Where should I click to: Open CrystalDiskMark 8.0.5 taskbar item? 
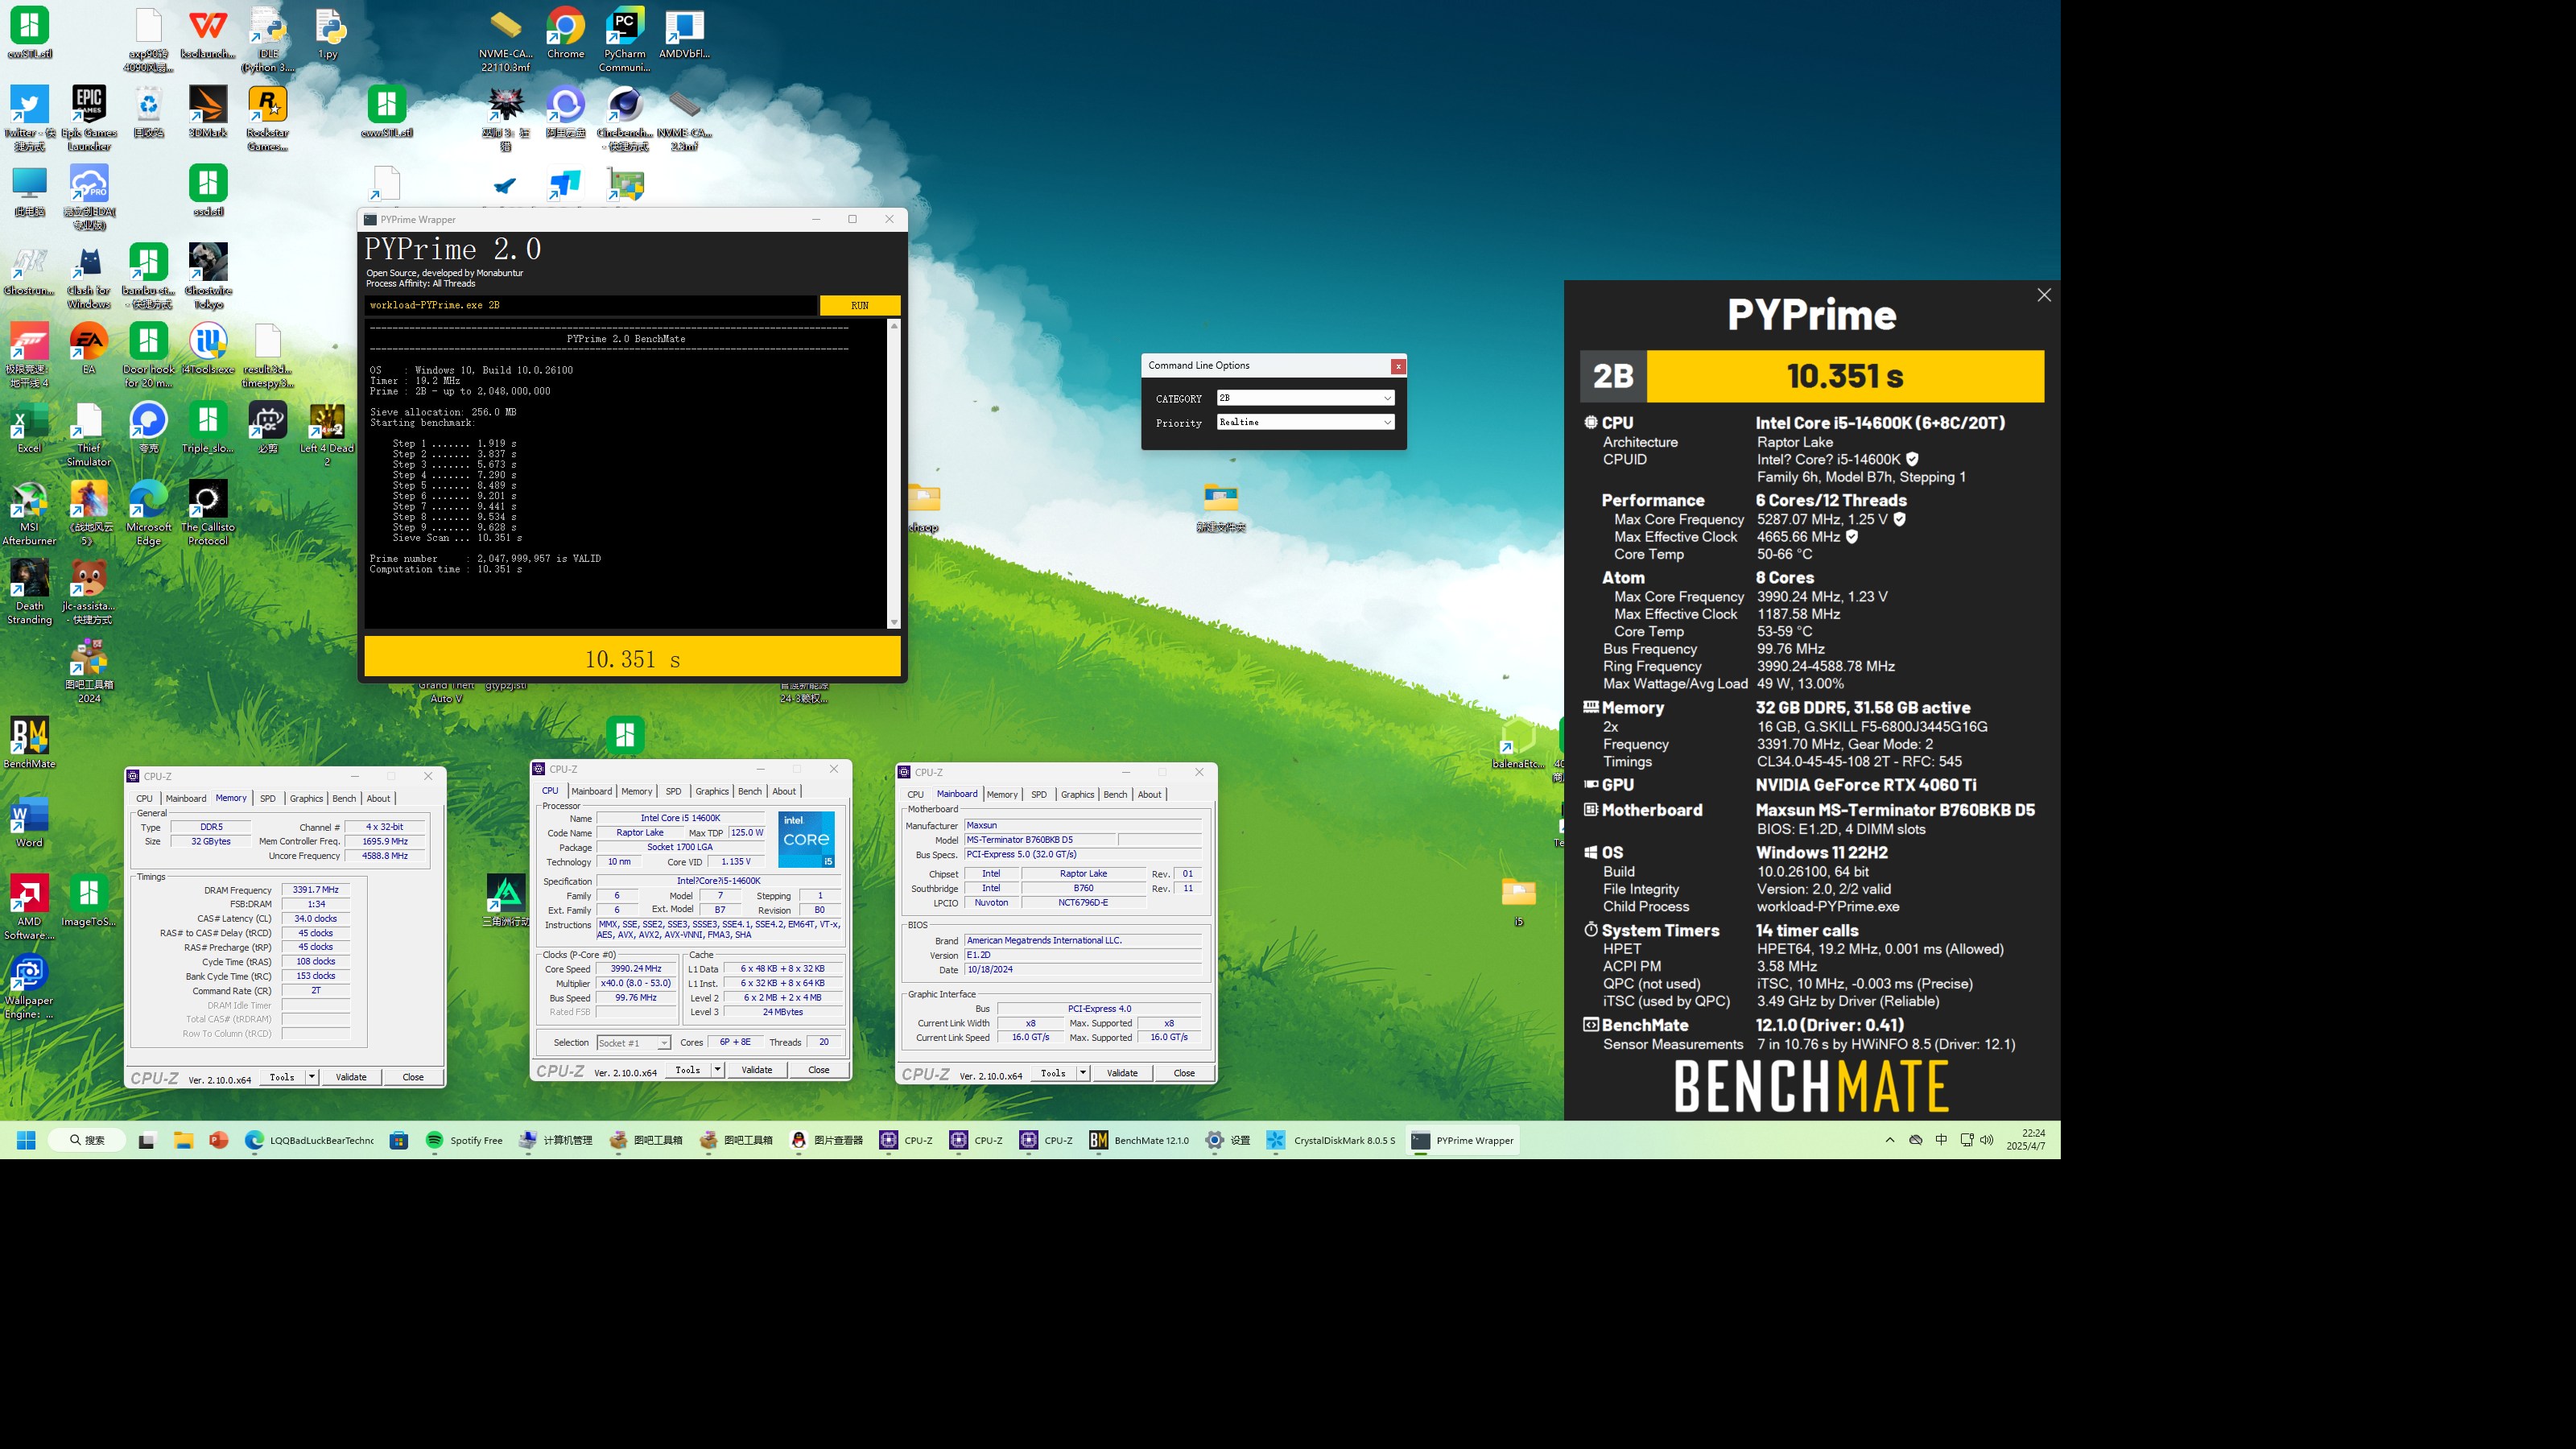[x=1331, y=1140]
